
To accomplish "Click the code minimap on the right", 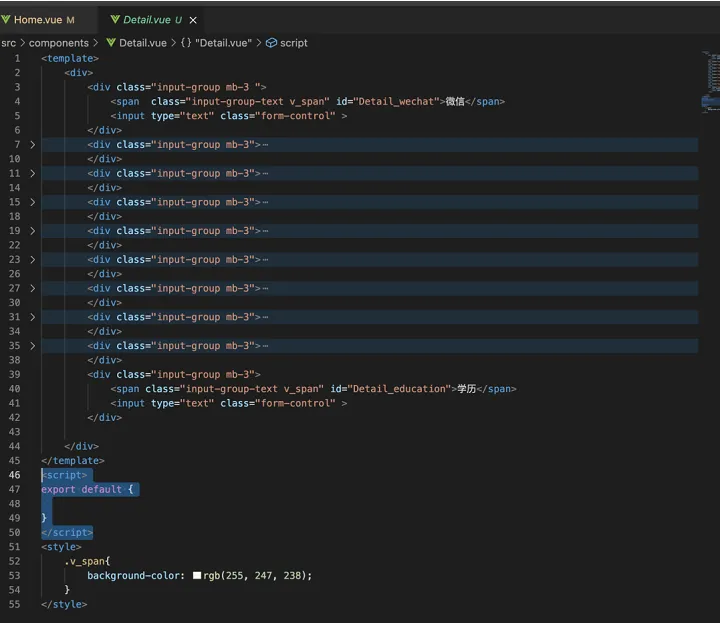I will click(x=710, y=81).
